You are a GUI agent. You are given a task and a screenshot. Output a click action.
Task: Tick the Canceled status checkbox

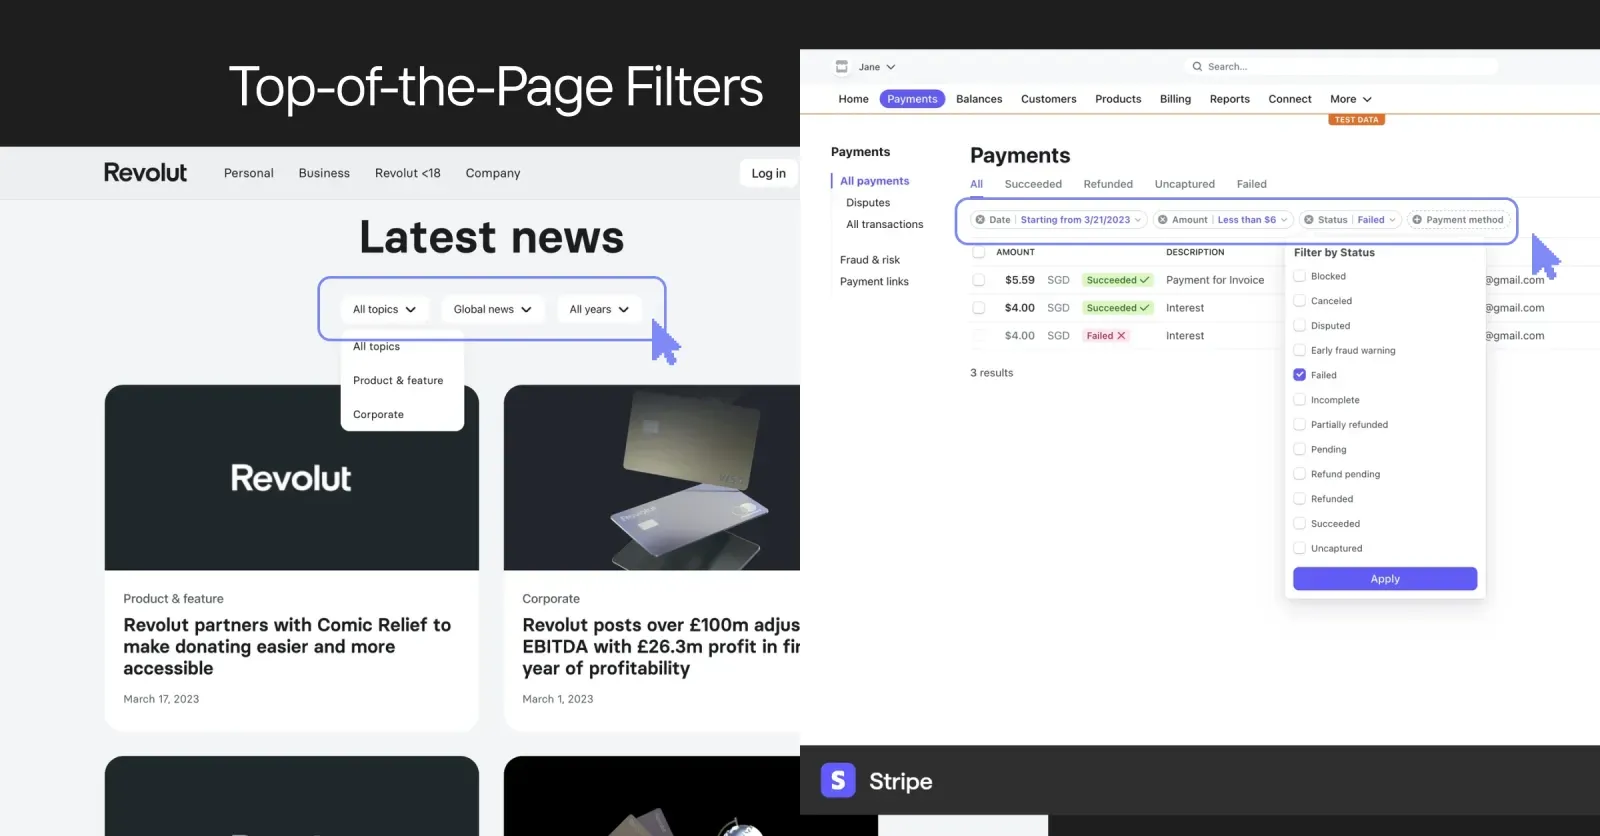[x=1300, y=301]
